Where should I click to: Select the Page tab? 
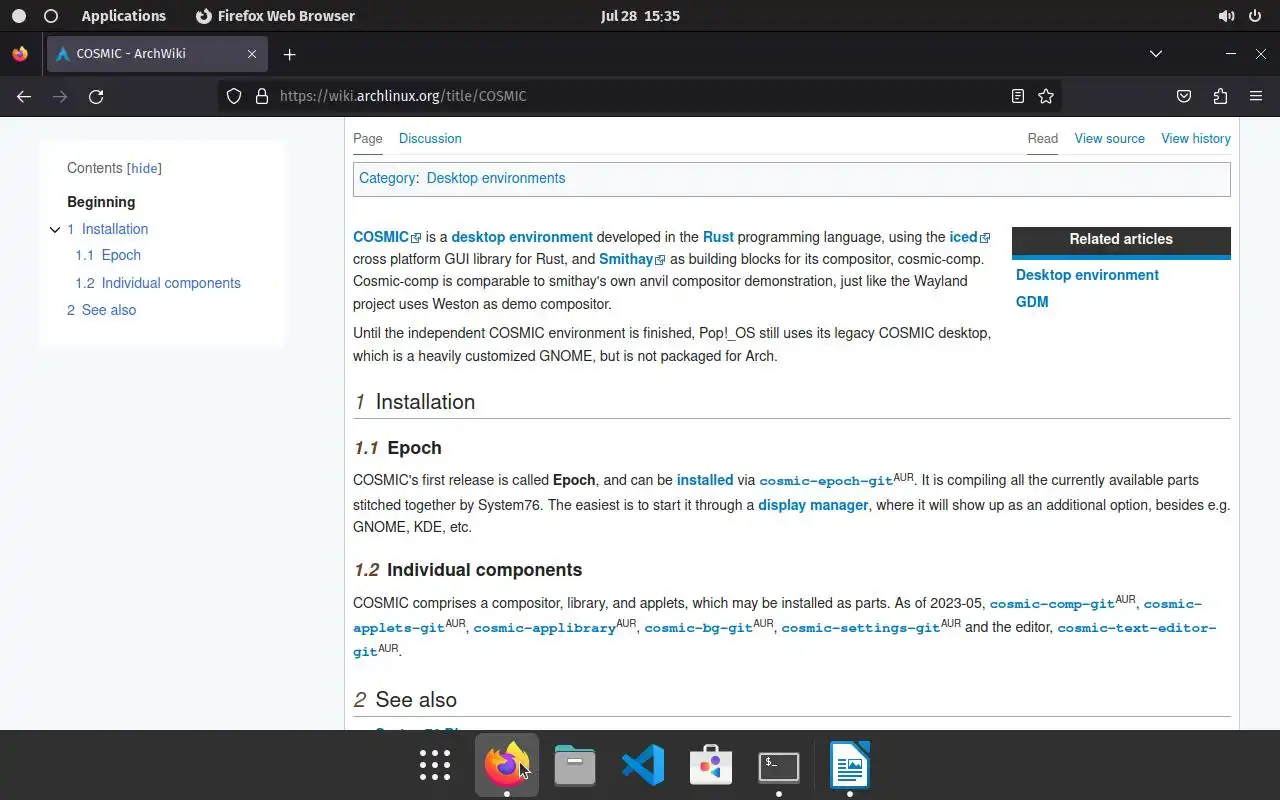click(x=368, y=139)
